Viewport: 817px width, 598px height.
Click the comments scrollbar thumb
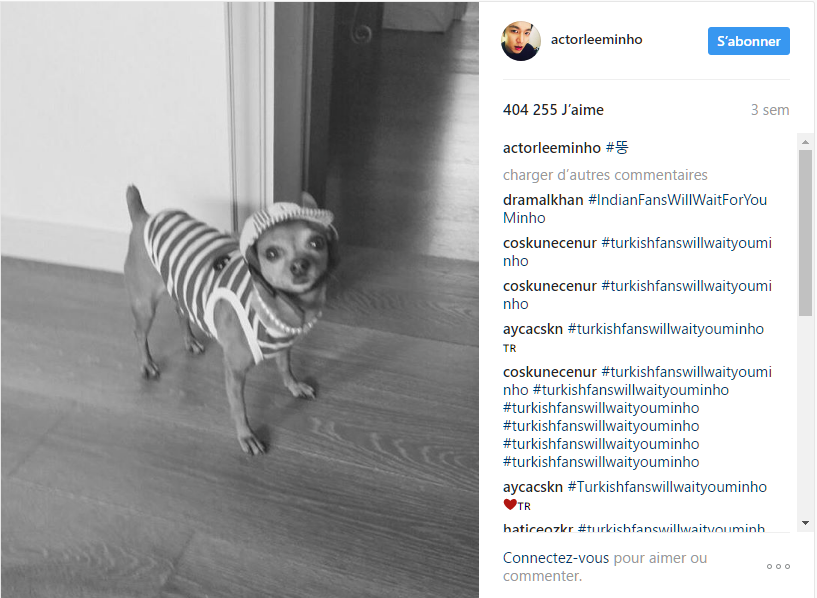(805, 233)
